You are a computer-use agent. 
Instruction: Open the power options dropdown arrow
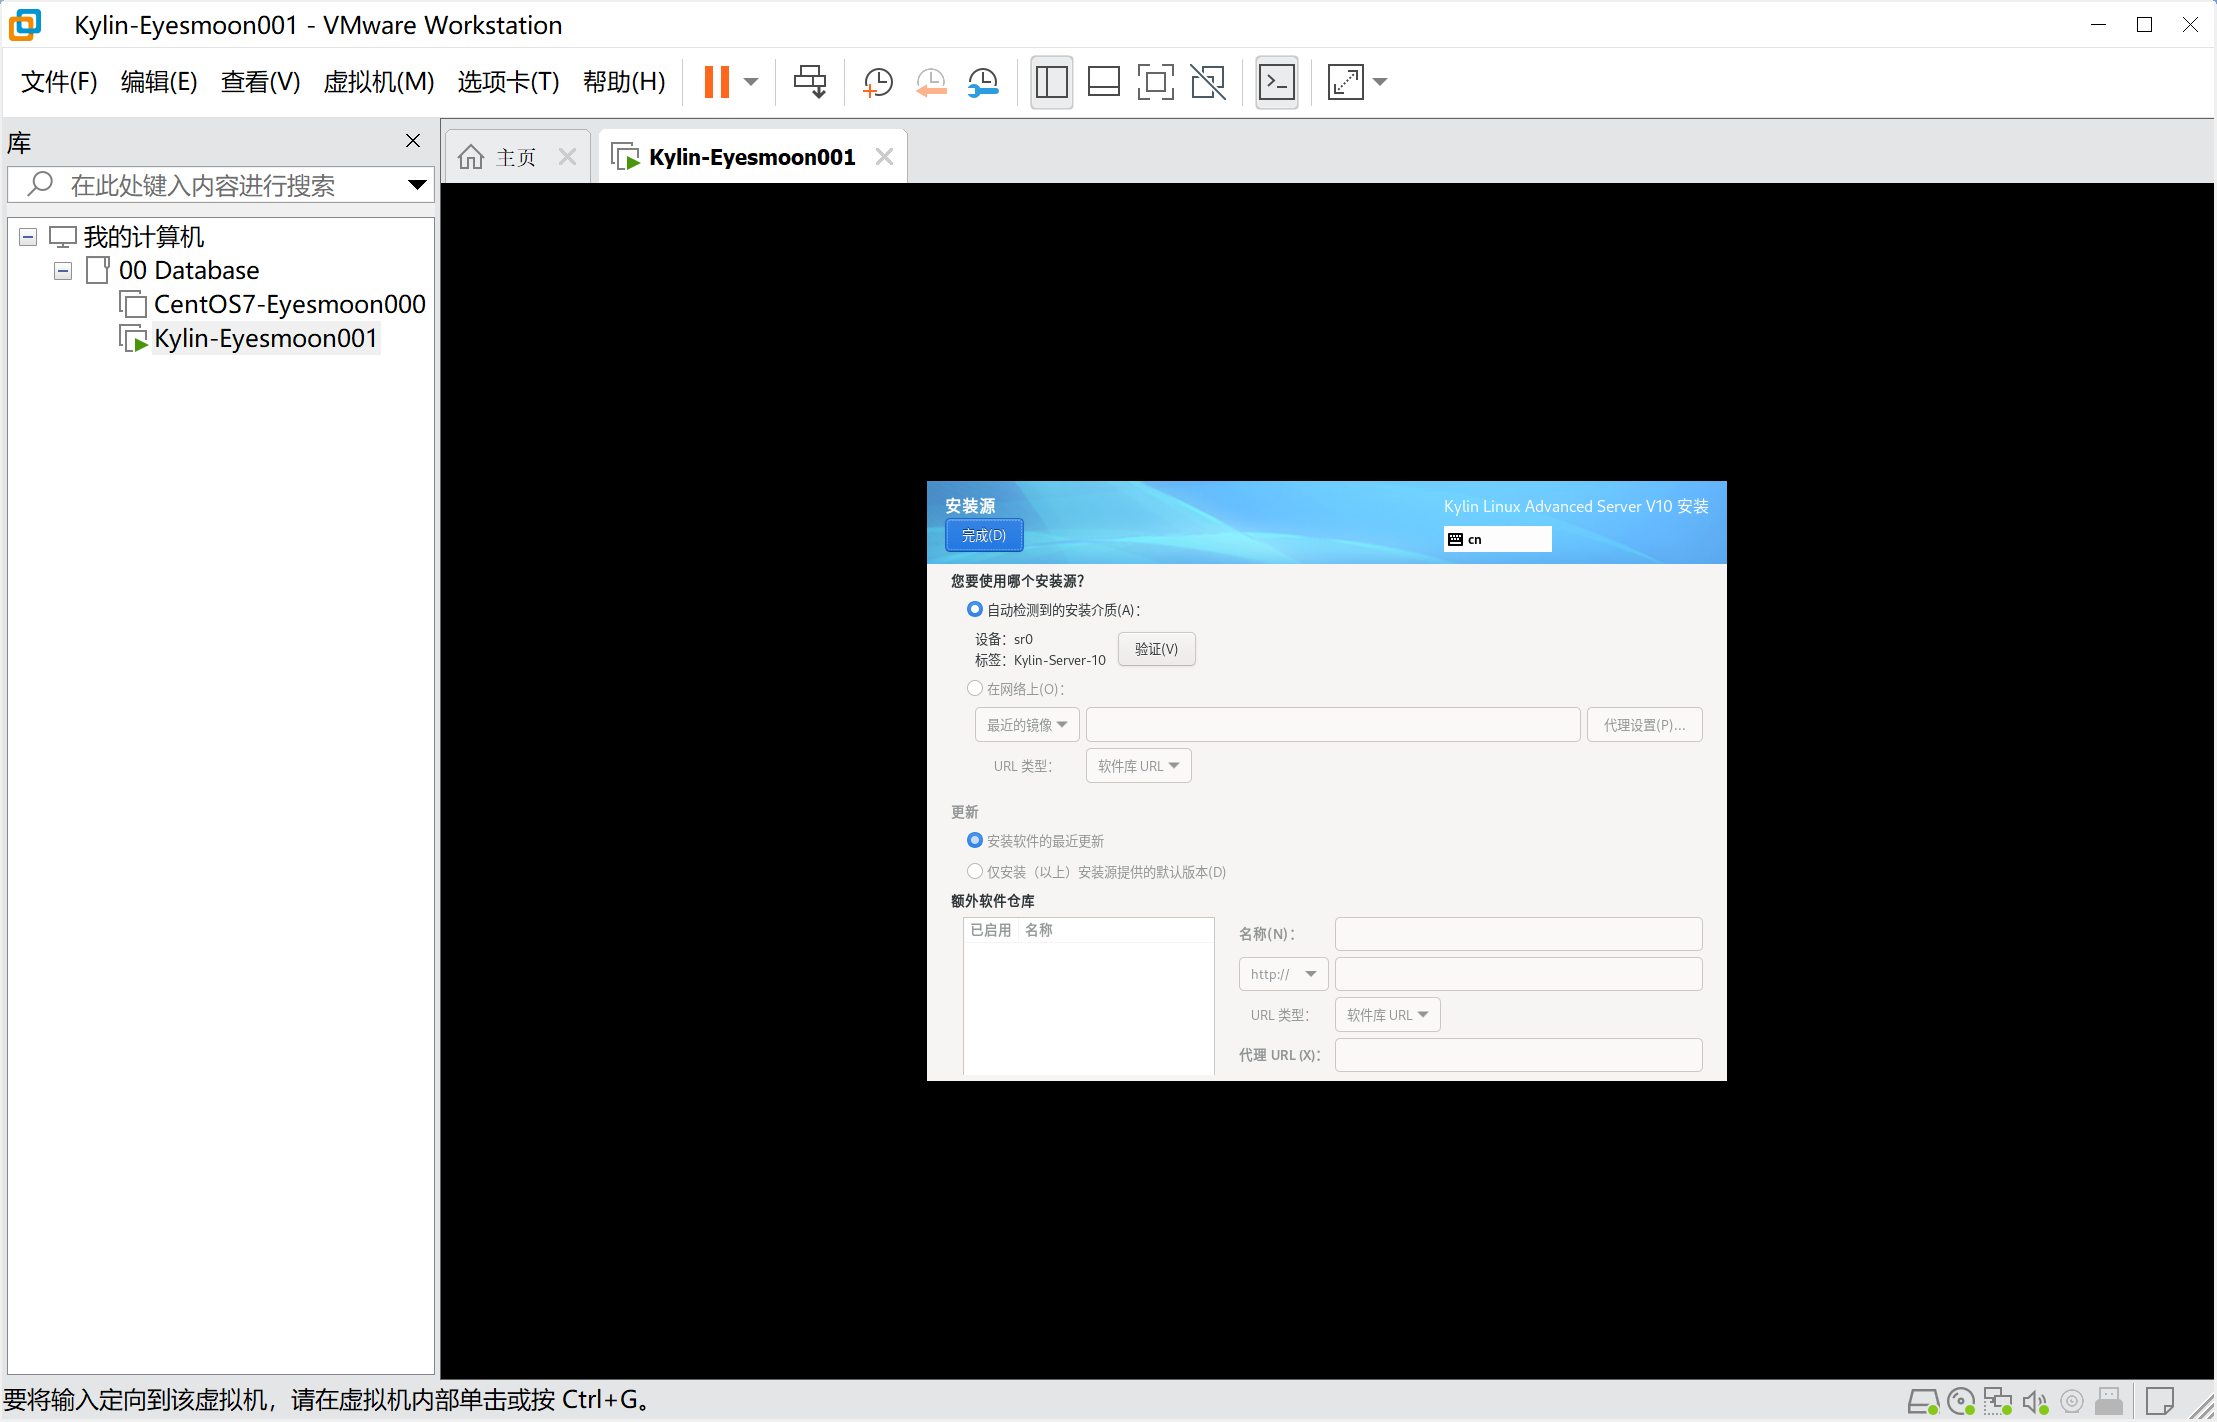752,82
